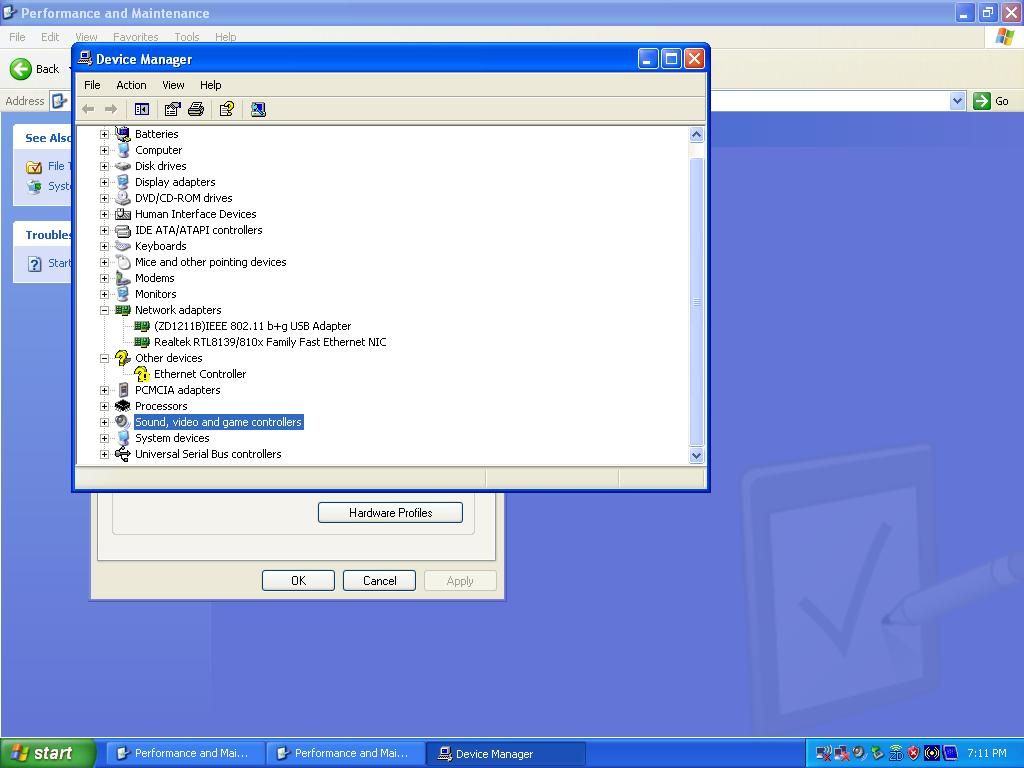Select the ZD1211B IEEE 802.11 b+g USB Adapter
This screenshot has height=768, width=1024.
click(x=252, y=326)
